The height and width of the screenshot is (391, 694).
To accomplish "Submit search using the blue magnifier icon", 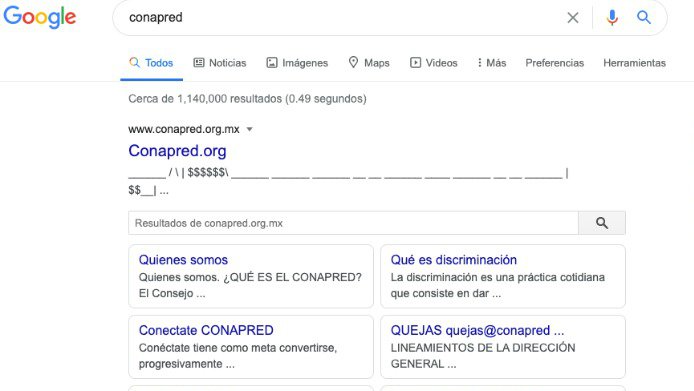I will [x=644, y=17].
